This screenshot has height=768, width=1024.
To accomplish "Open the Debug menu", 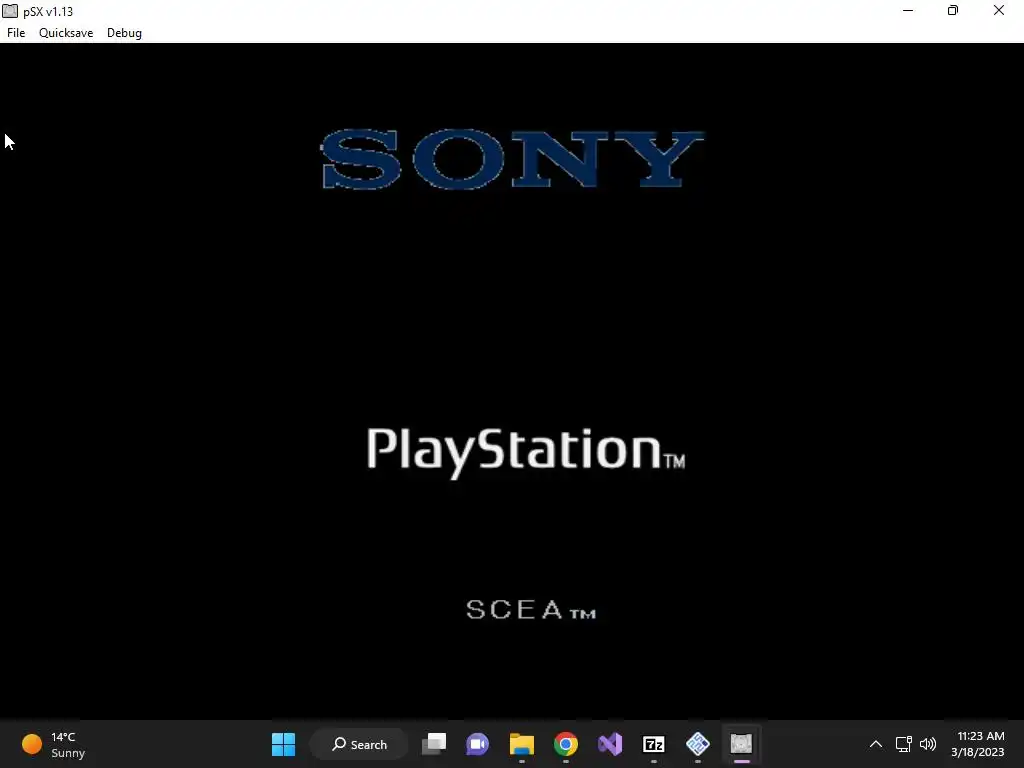I will point(124,33).
